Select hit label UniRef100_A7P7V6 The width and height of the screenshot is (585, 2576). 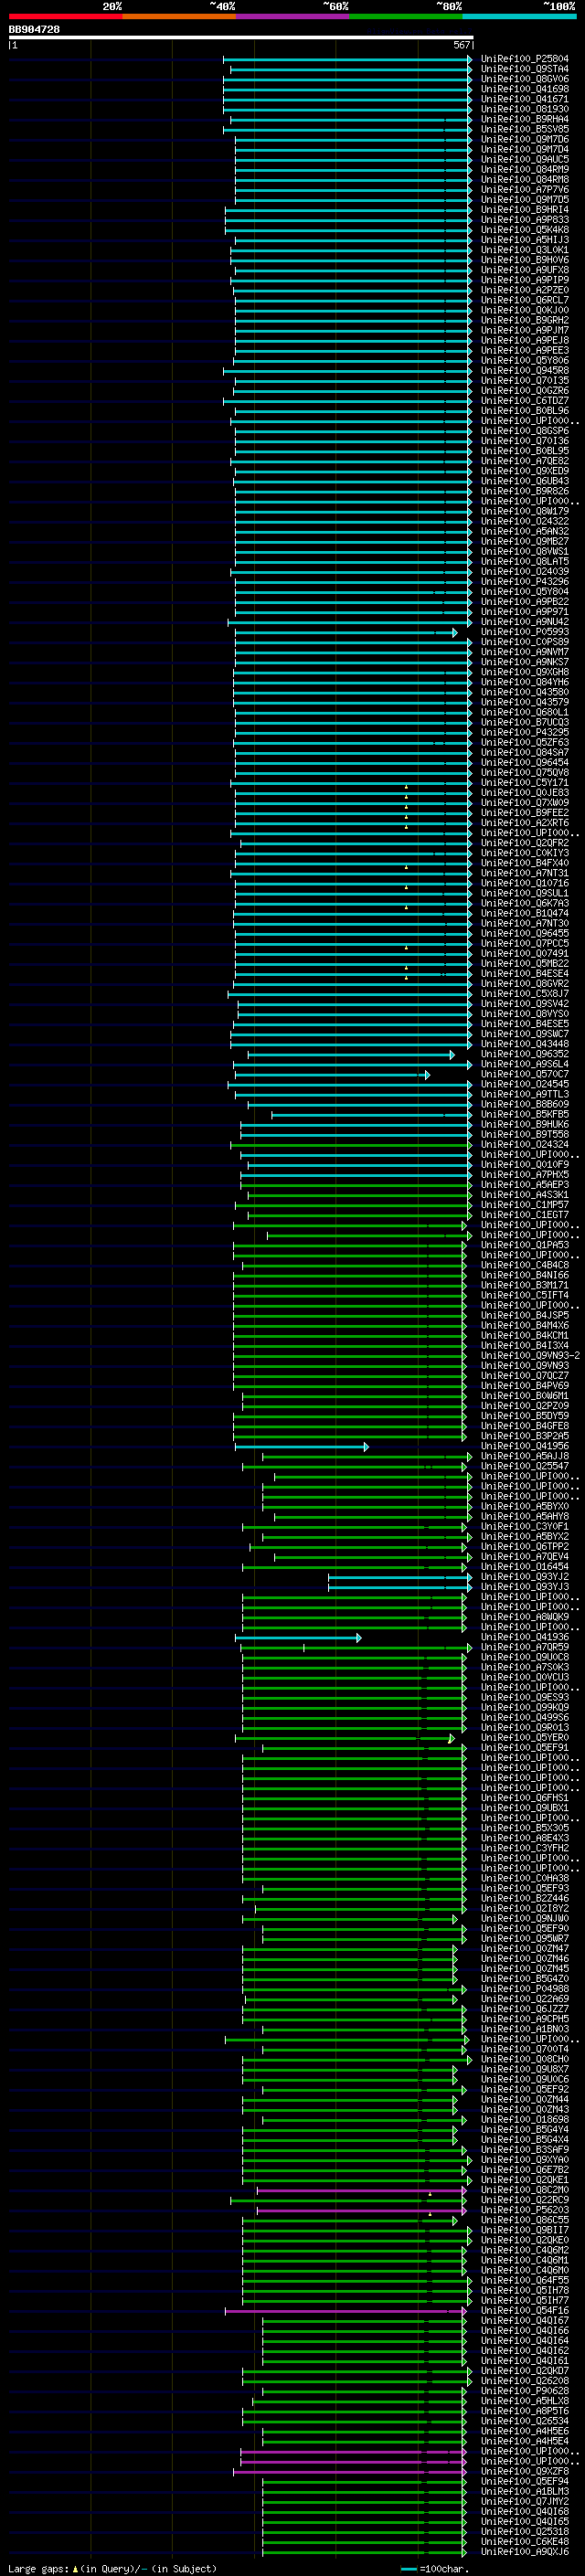tap(524, 189)
